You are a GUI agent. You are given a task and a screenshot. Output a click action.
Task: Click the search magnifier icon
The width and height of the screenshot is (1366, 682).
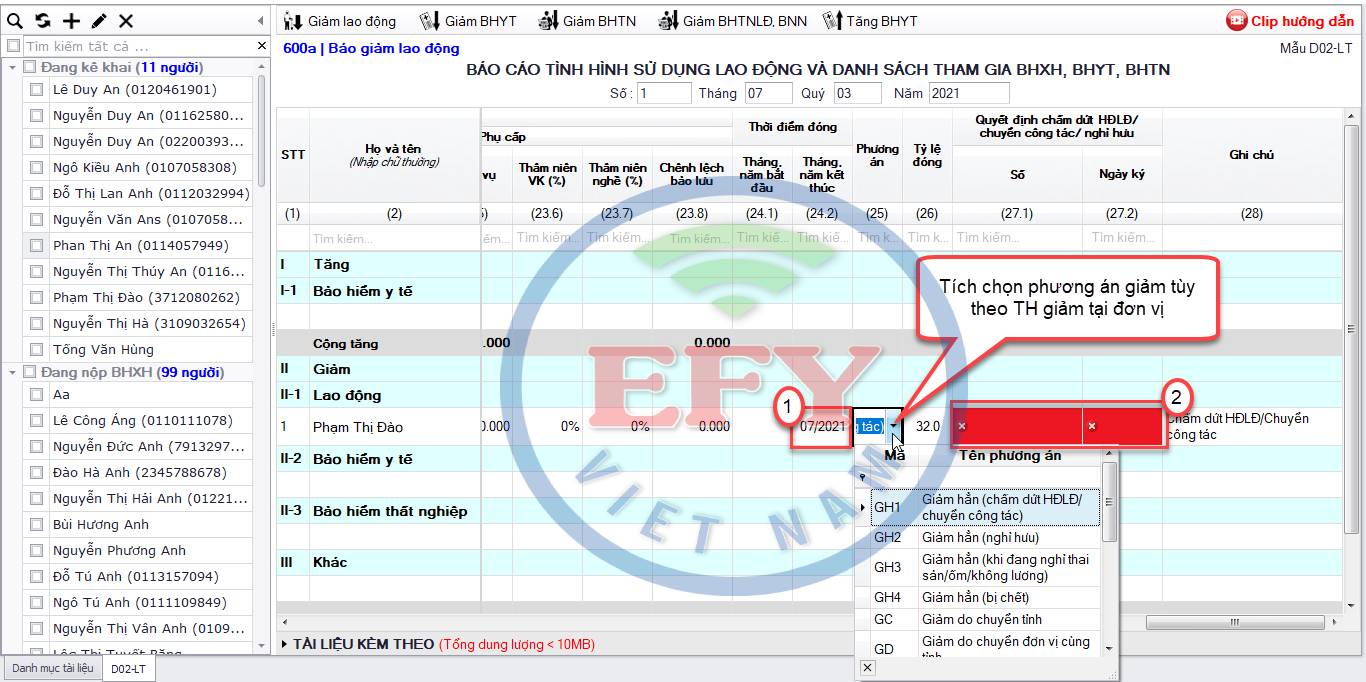[15, 21]
